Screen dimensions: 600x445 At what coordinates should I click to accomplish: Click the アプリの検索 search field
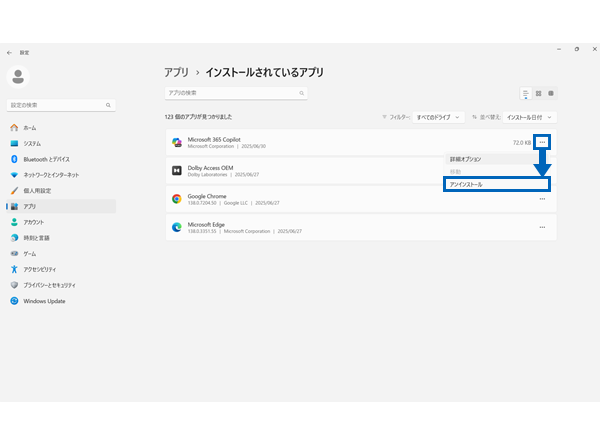235,93
